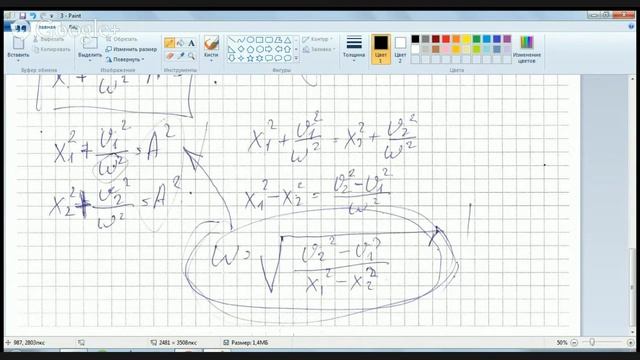The height and width of the screenshot is (360, 640).
Task: Select the Text tool (A)
Action: (191, 43)
